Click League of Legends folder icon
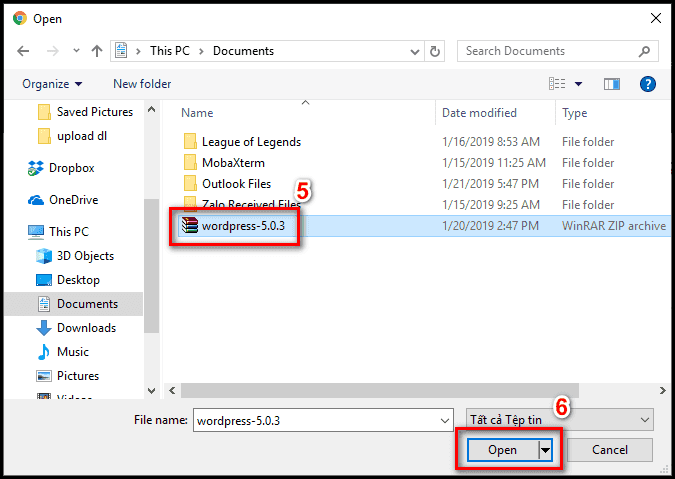 (x=190, y=142)
